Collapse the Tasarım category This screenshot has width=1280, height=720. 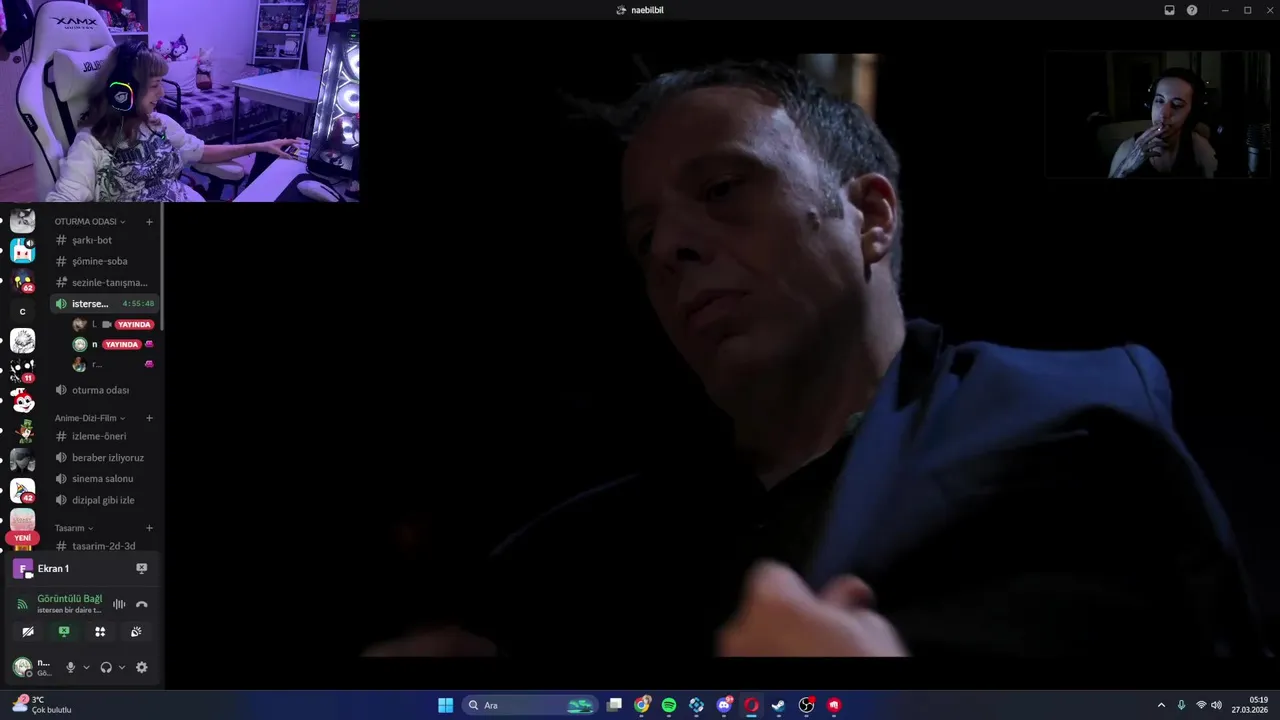tap(74, 528)
